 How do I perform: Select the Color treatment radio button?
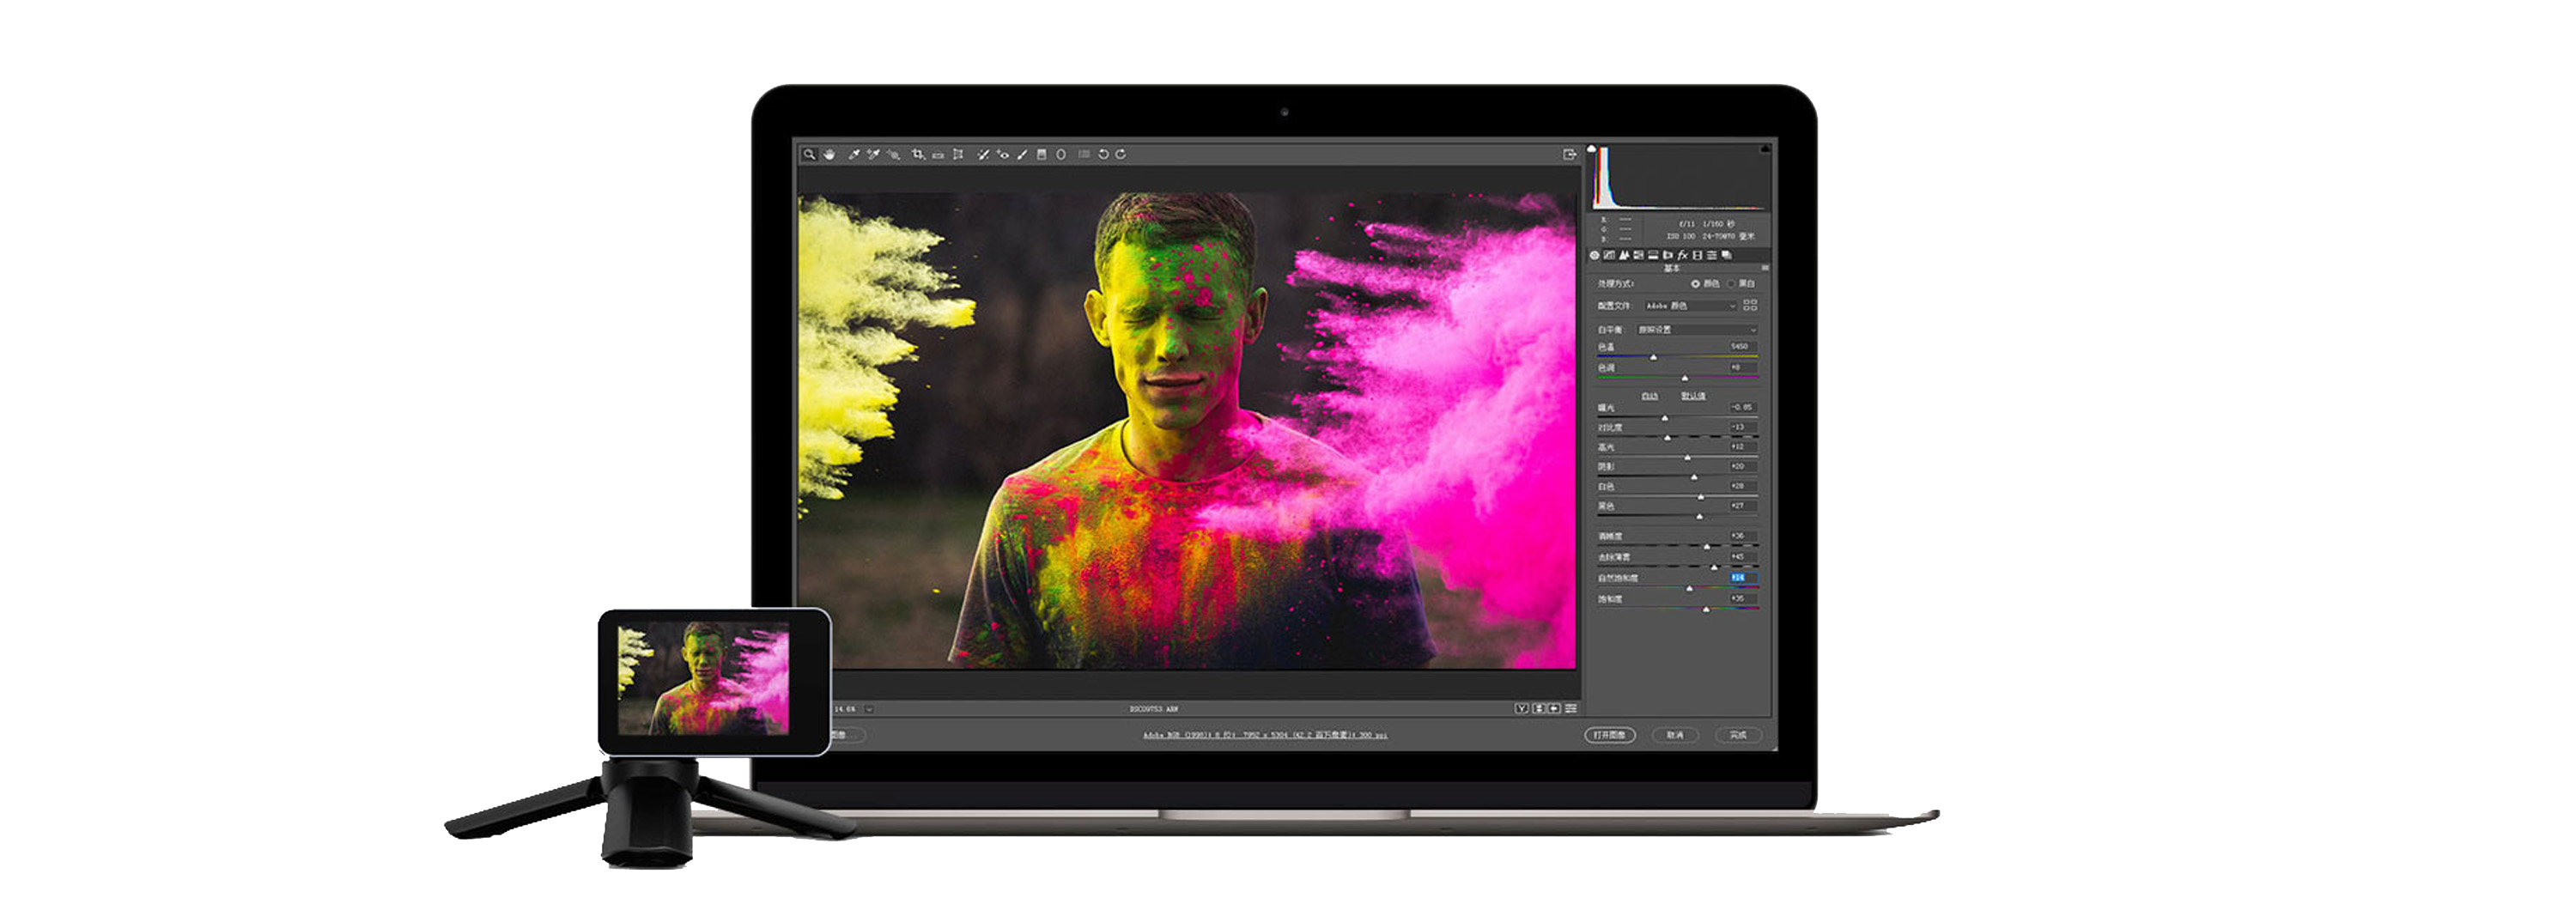[1696, 284]
